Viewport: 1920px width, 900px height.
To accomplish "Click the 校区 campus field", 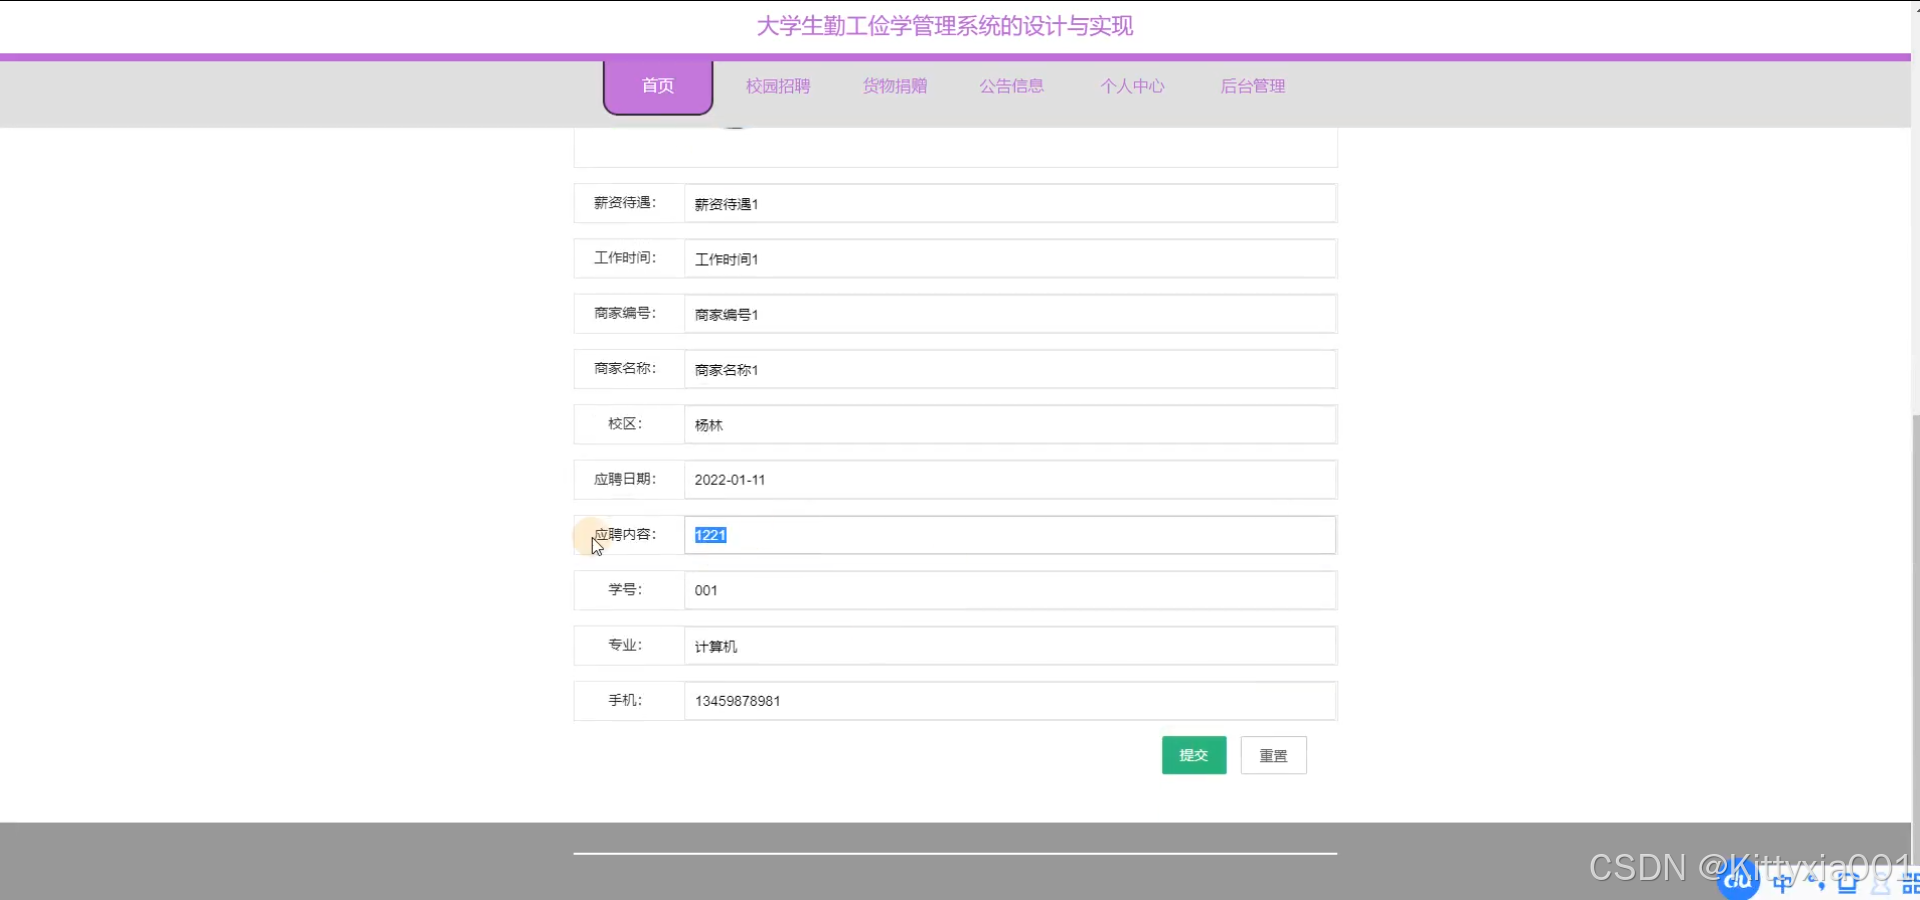I will 1010,425.
